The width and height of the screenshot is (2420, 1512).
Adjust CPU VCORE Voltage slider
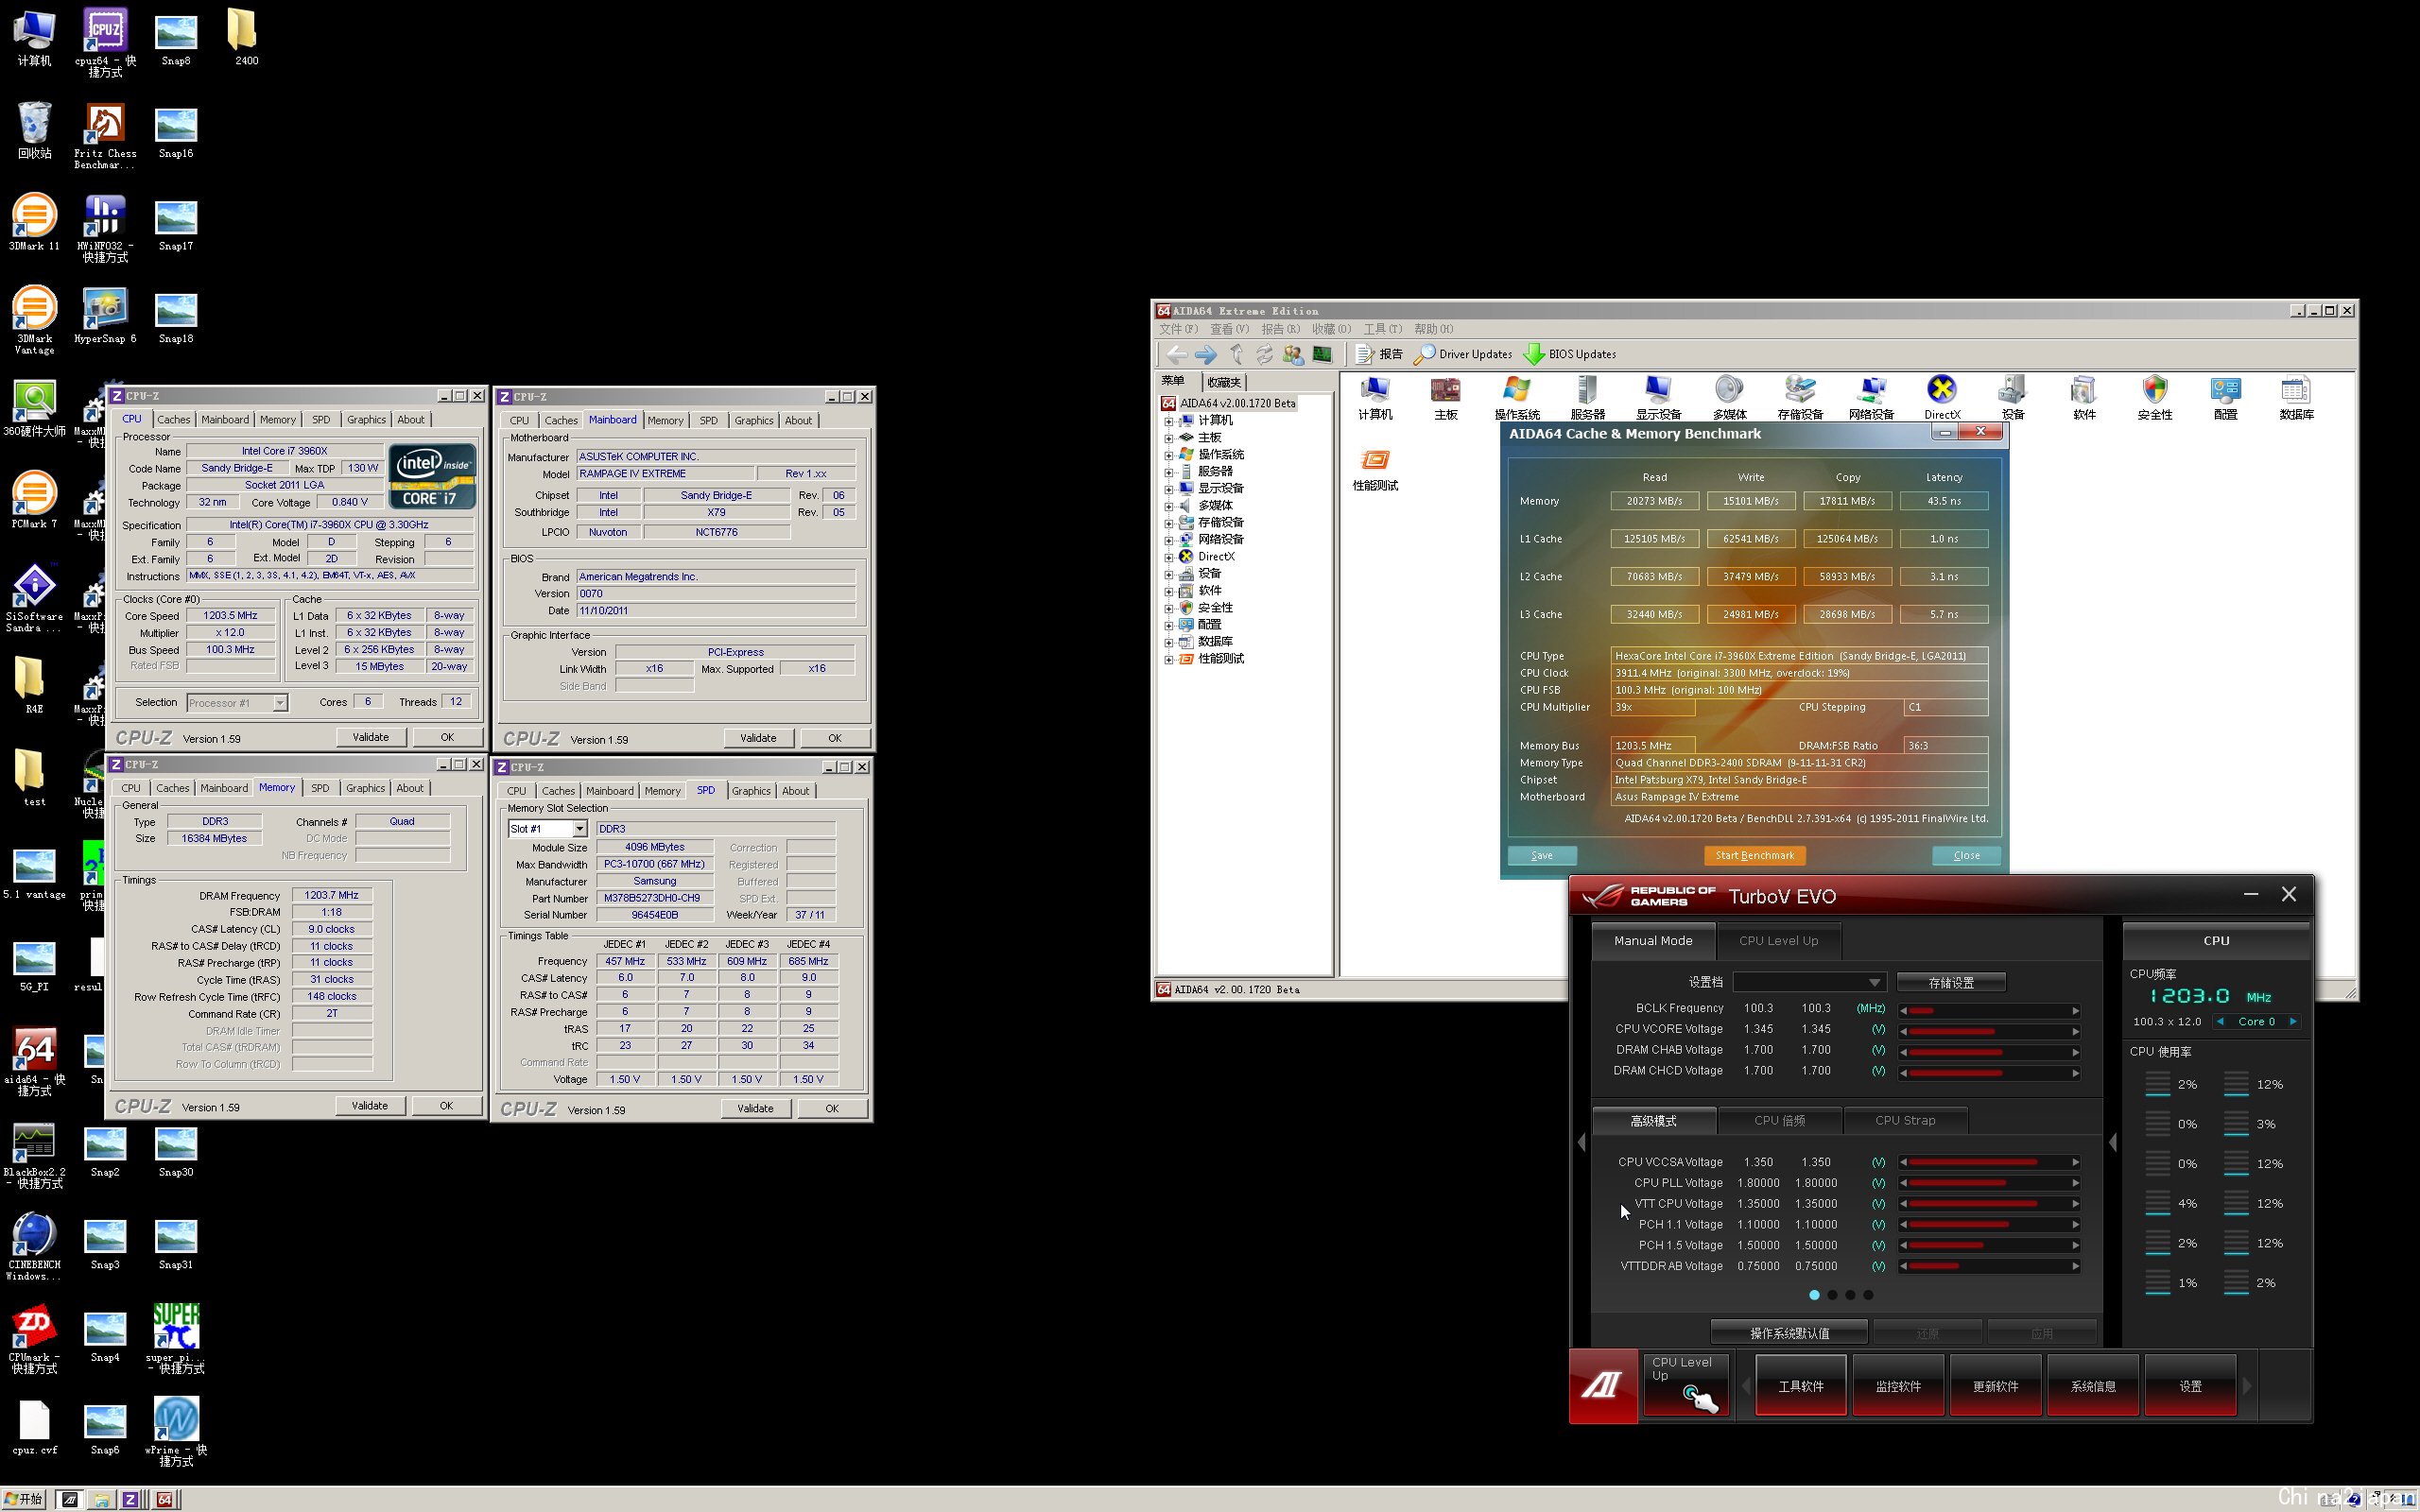point(1989,1031)
